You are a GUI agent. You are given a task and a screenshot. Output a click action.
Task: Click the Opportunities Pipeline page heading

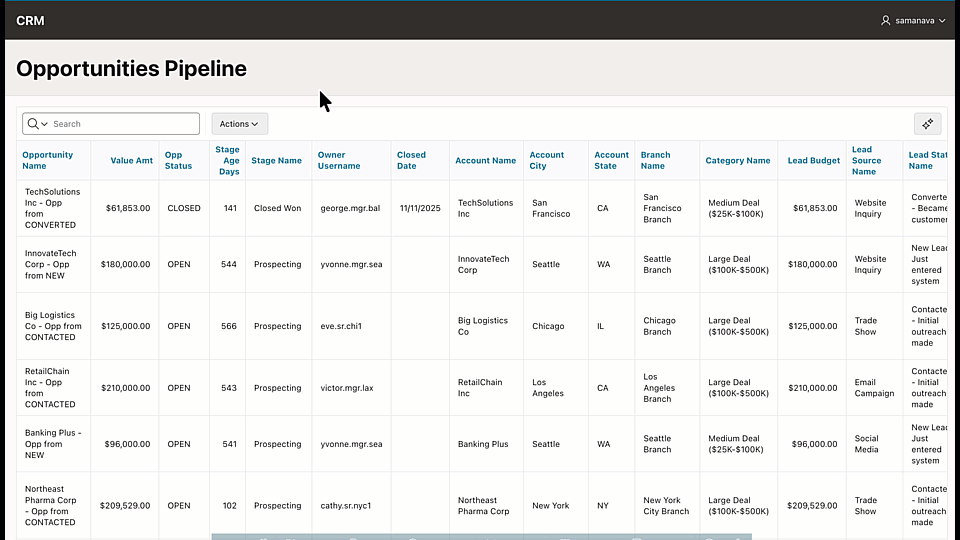[x=131, y=69]
